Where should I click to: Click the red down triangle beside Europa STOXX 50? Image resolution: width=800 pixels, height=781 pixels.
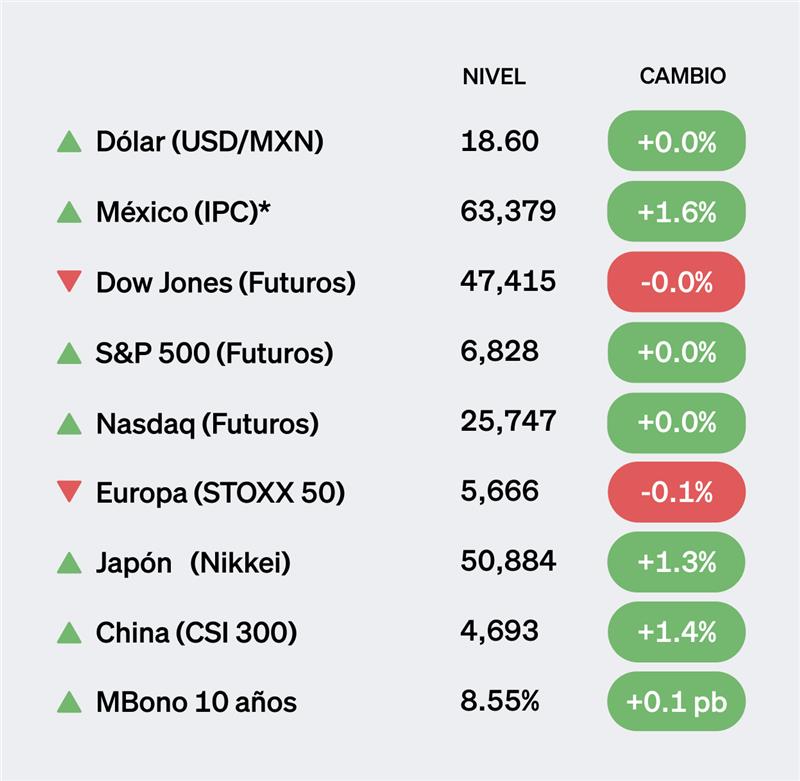69,492
